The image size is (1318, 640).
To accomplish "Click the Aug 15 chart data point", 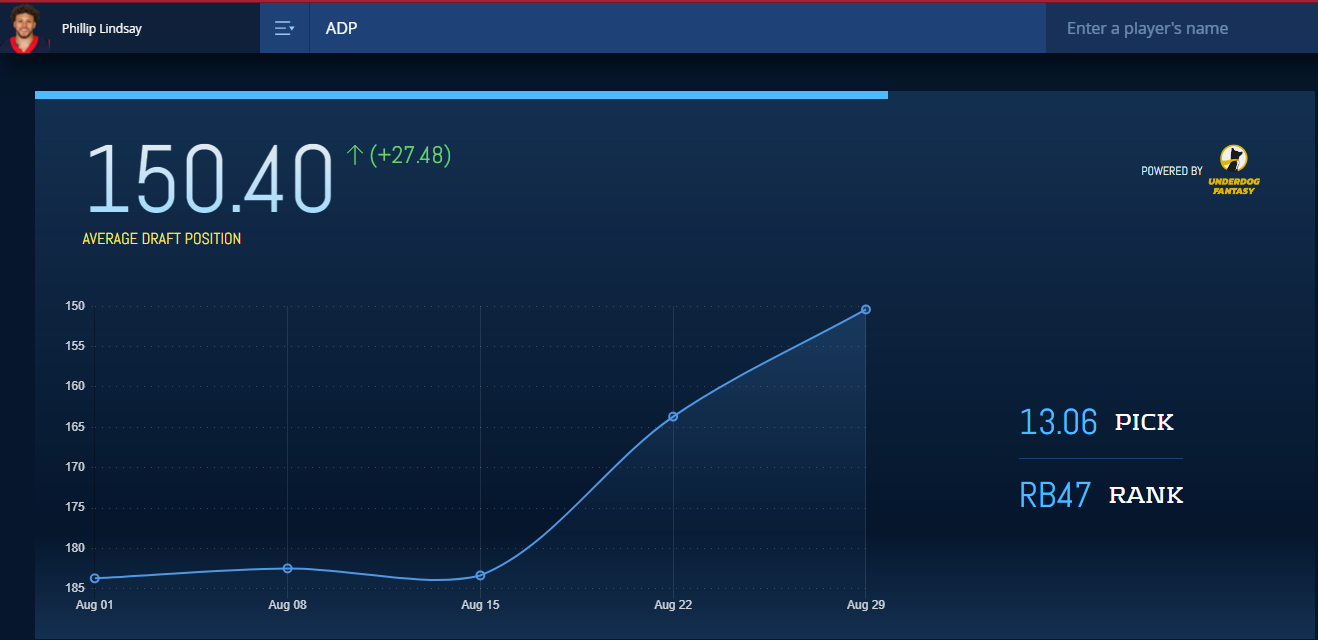I will coord(481,575).
